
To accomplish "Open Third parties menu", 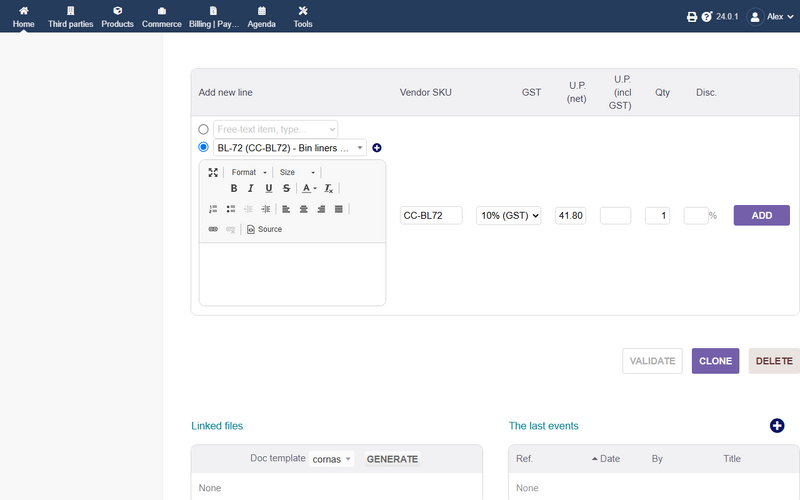I will (x=70, y=17).
